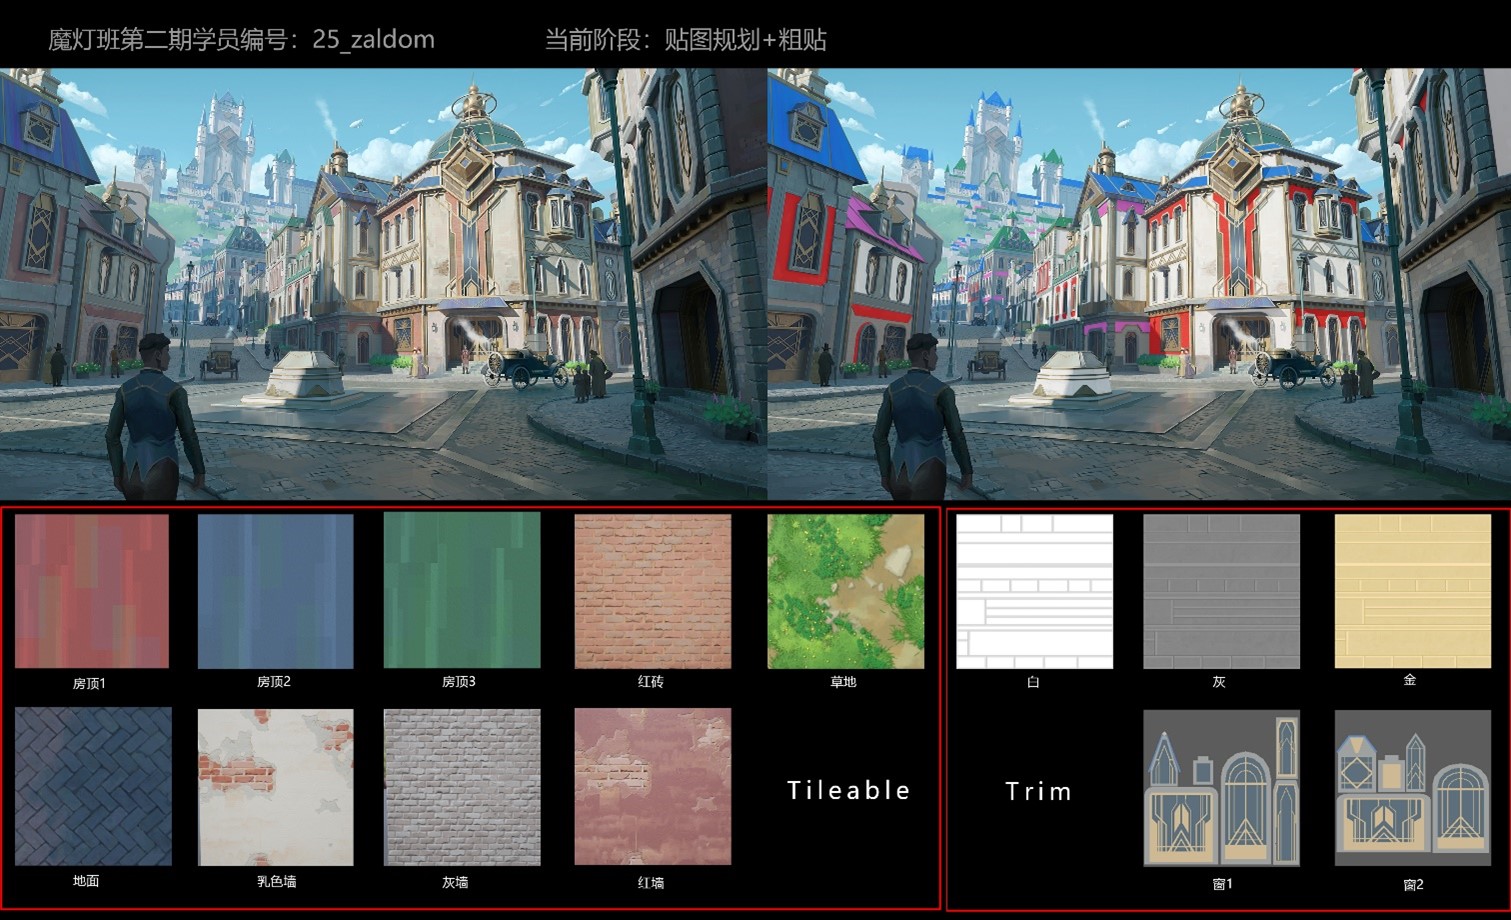The image size is (1511, 920).
Task: Click the student ID text 25_zaldom
Action: coord(373,40)
